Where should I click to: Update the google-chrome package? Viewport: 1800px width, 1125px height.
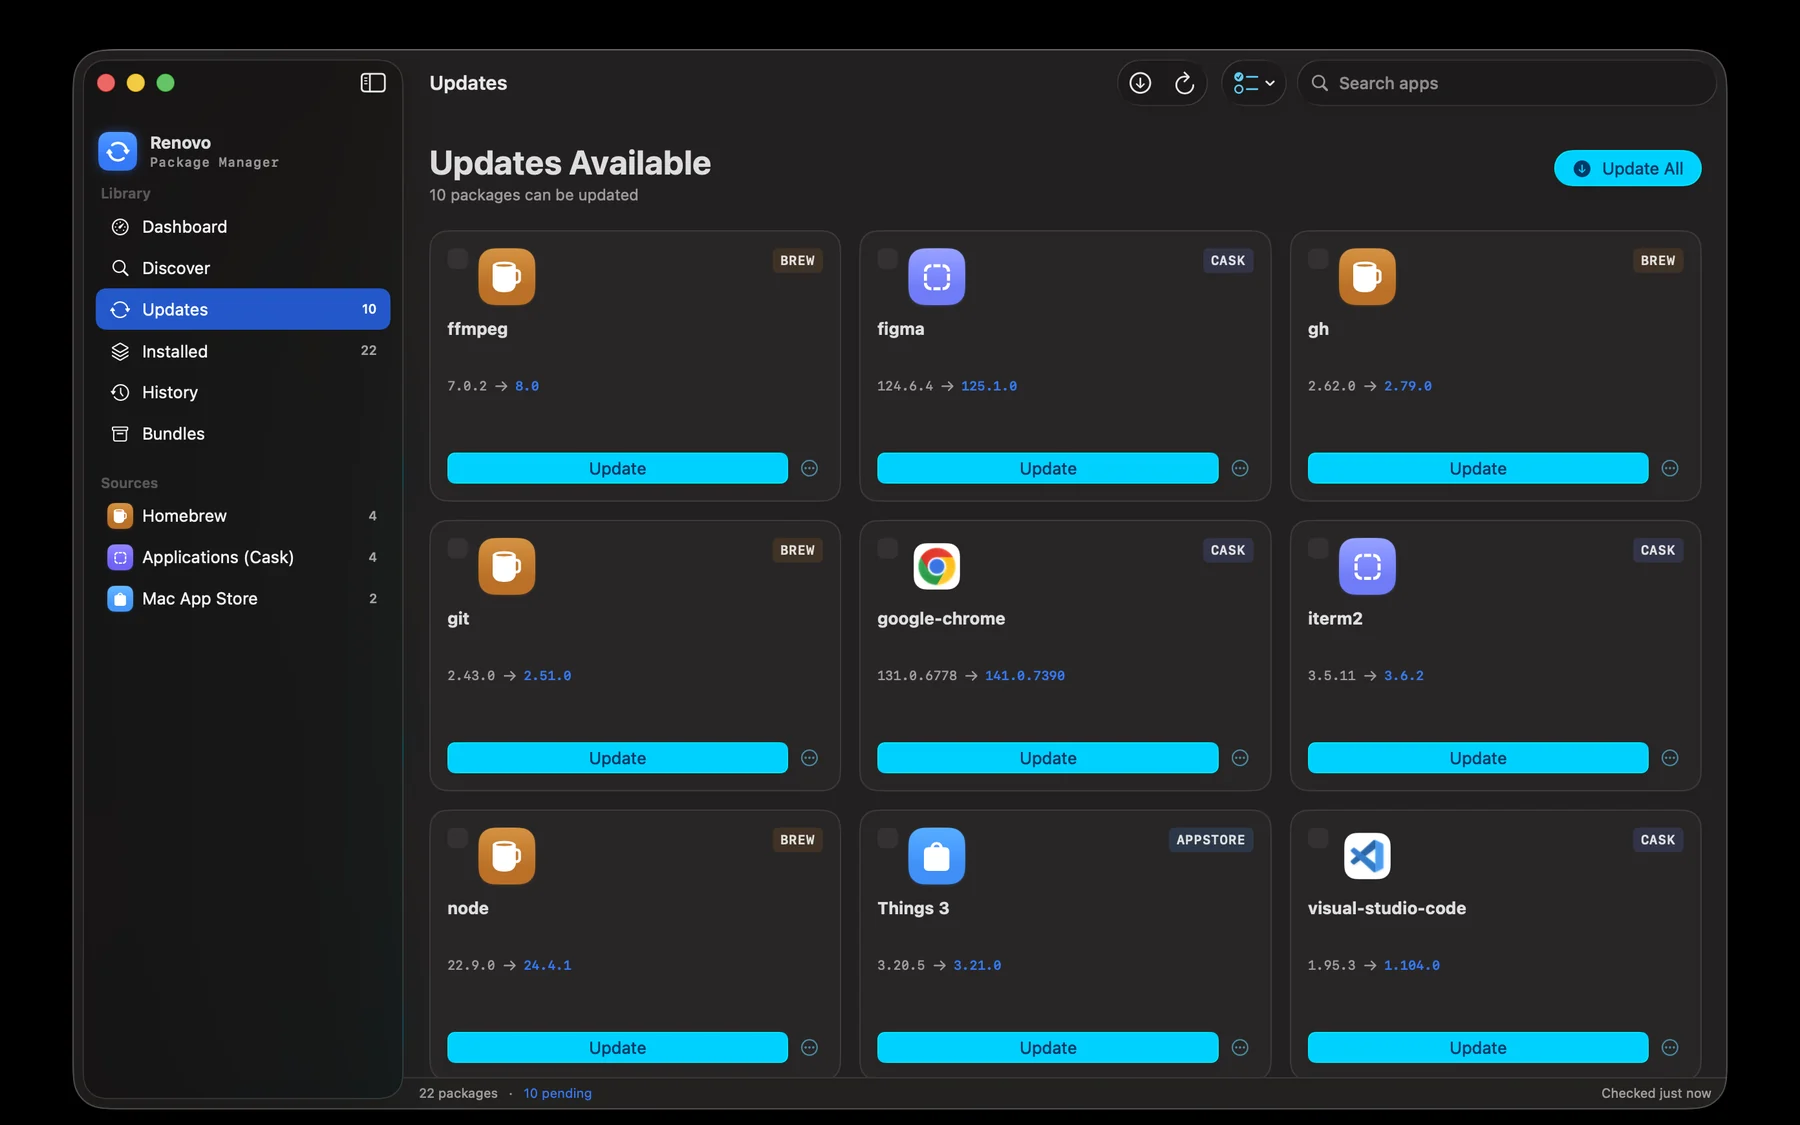point(1047,758)
